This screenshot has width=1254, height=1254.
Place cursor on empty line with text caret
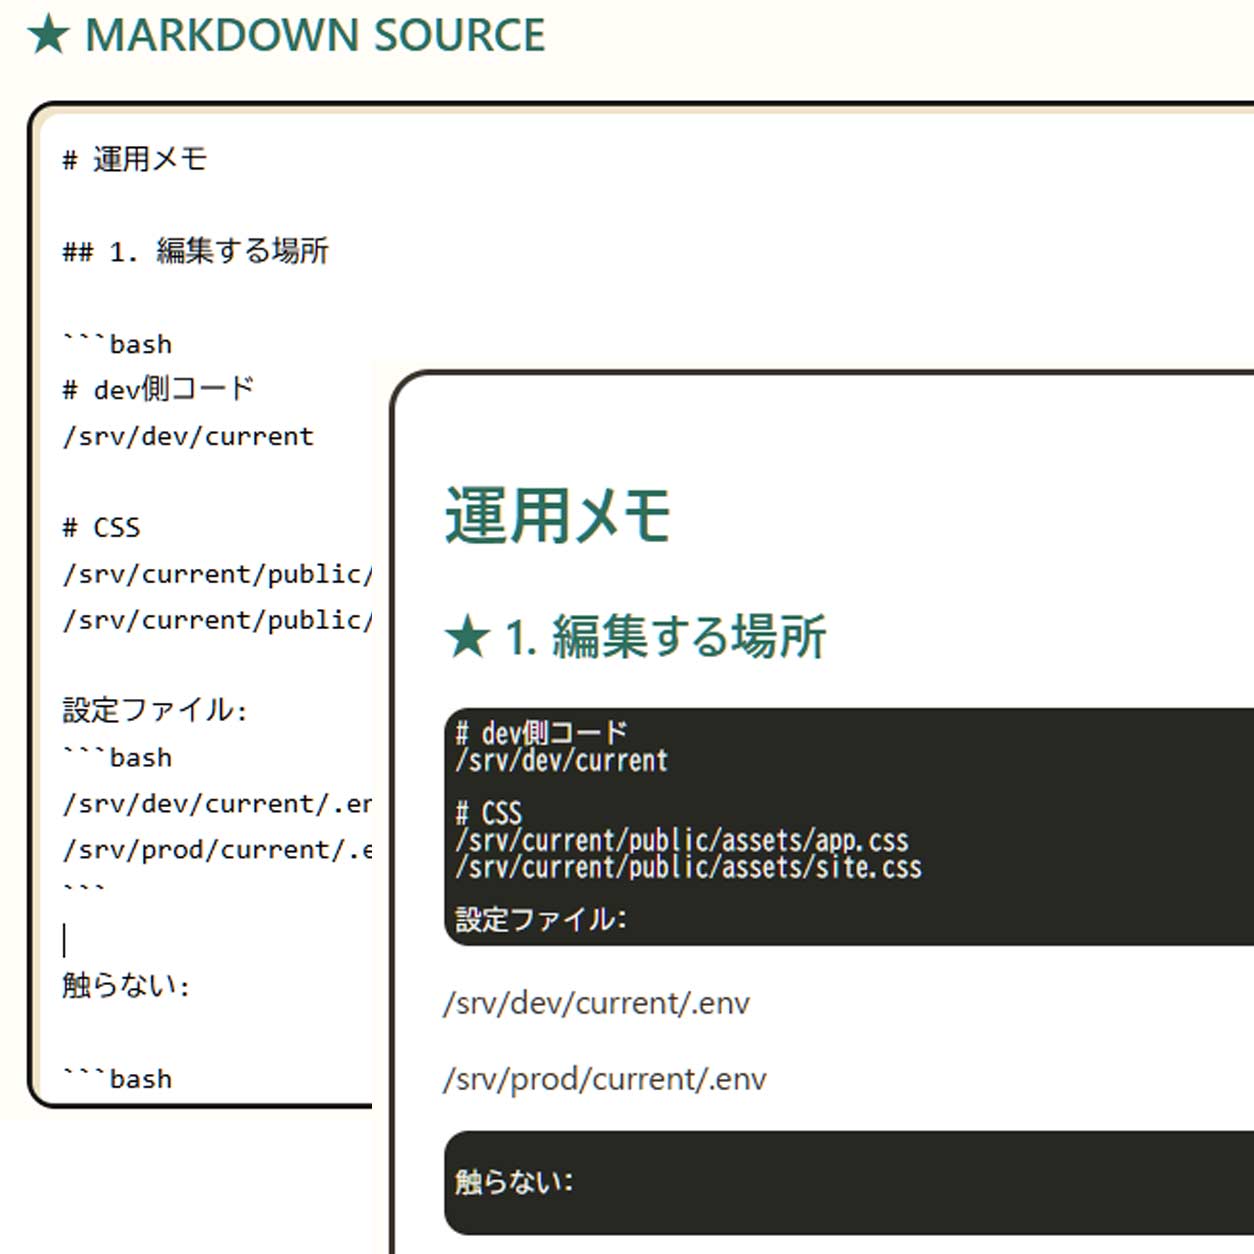(x=65, y=940)
